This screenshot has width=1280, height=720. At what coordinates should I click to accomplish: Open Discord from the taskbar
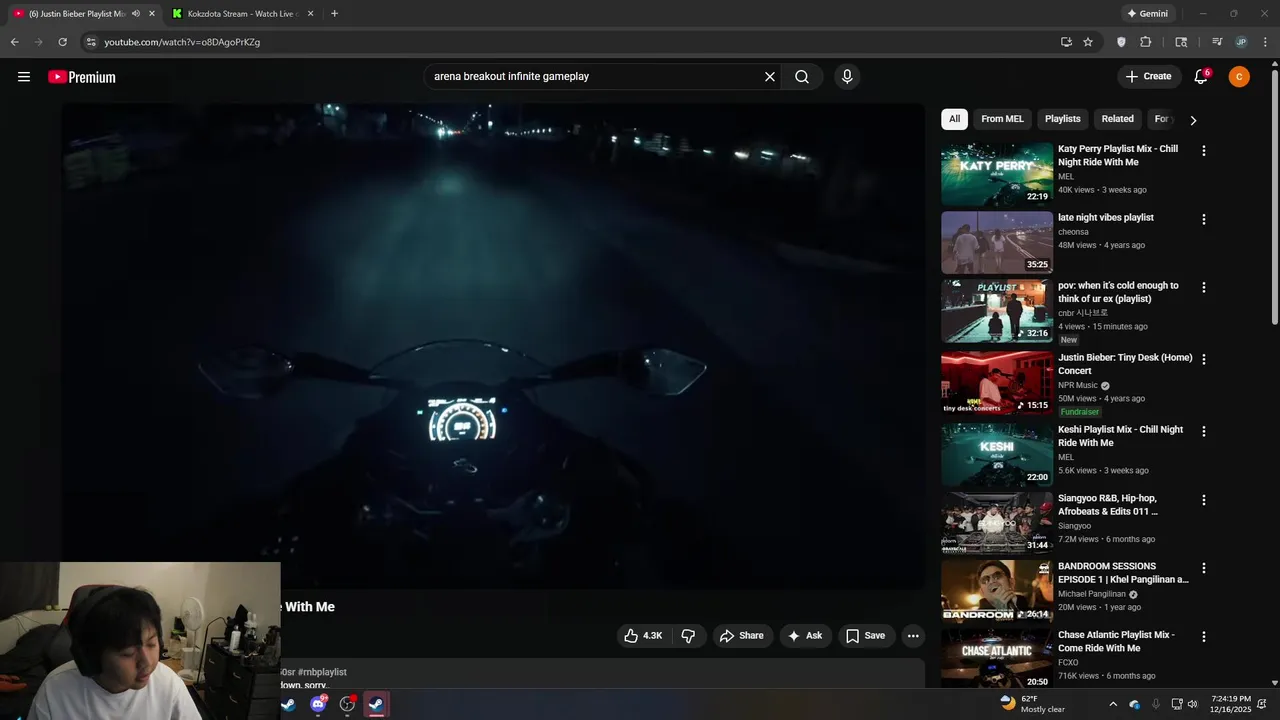(x=318, y=704)
